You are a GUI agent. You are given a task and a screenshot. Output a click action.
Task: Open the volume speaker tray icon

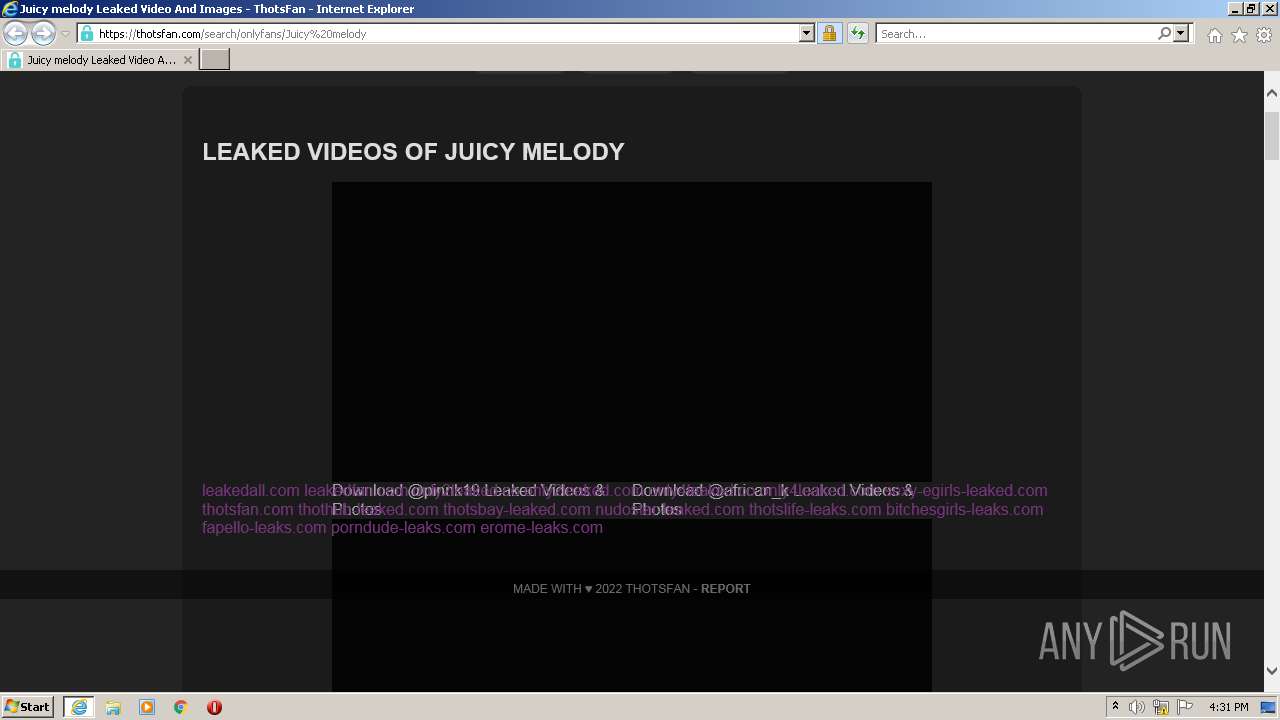coord(1137,707)
